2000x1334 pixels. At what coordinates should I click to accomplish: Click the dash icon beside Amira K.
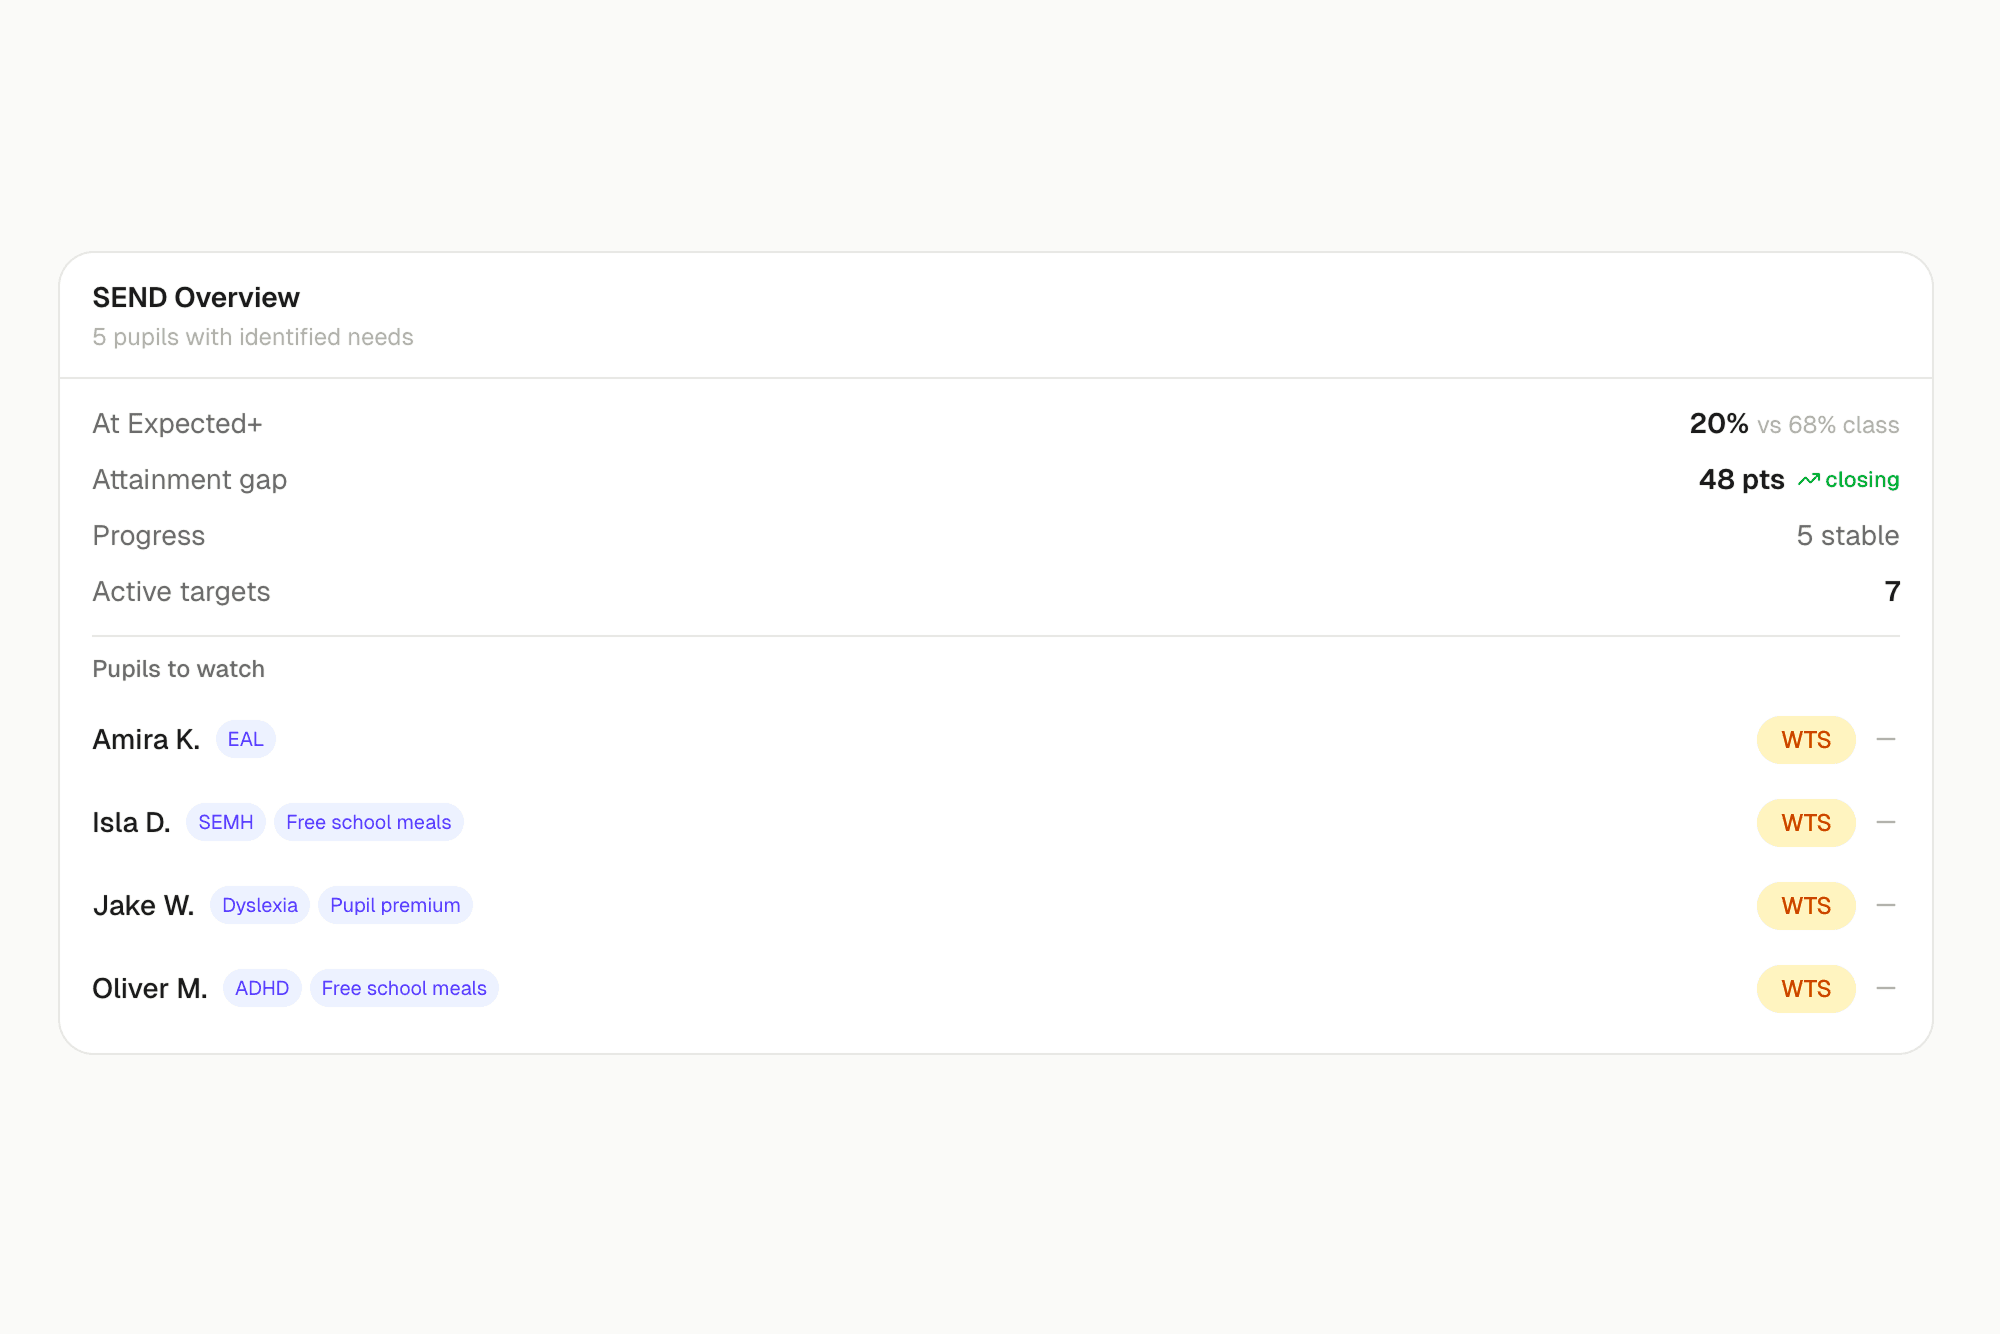pos(1886,740)
